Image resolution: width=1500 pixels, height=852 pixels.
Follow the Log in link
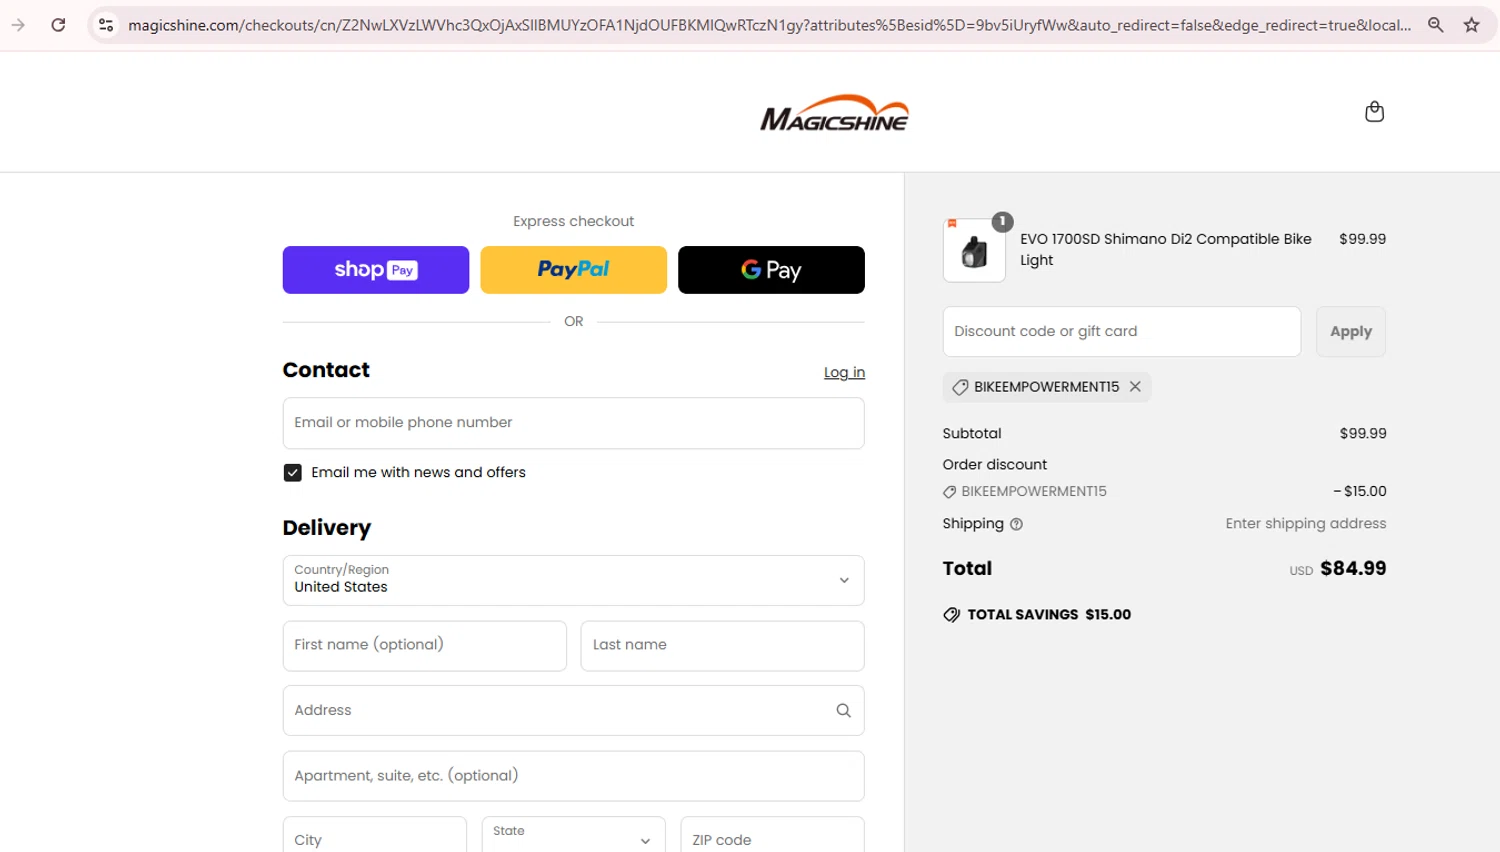(x=844, y=372)
